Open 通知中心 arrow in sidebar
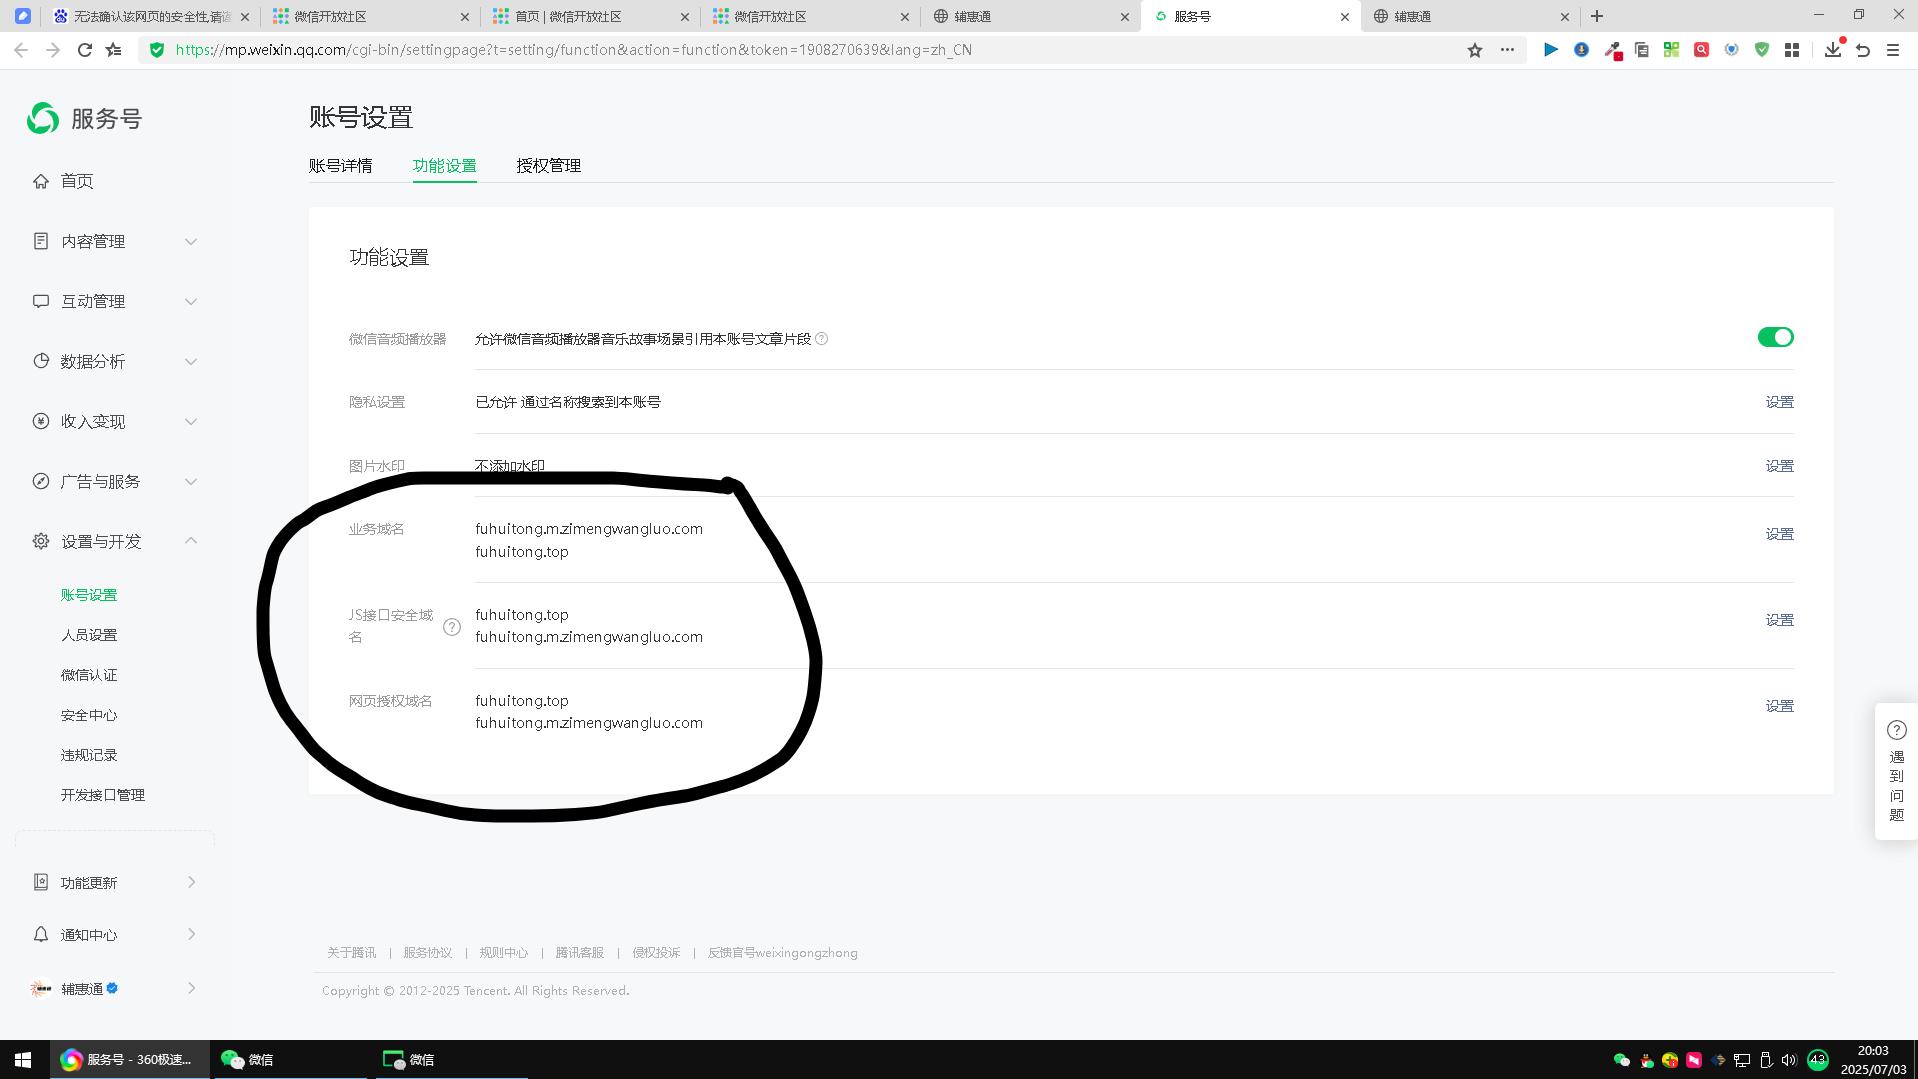 (x=192, y=934)
